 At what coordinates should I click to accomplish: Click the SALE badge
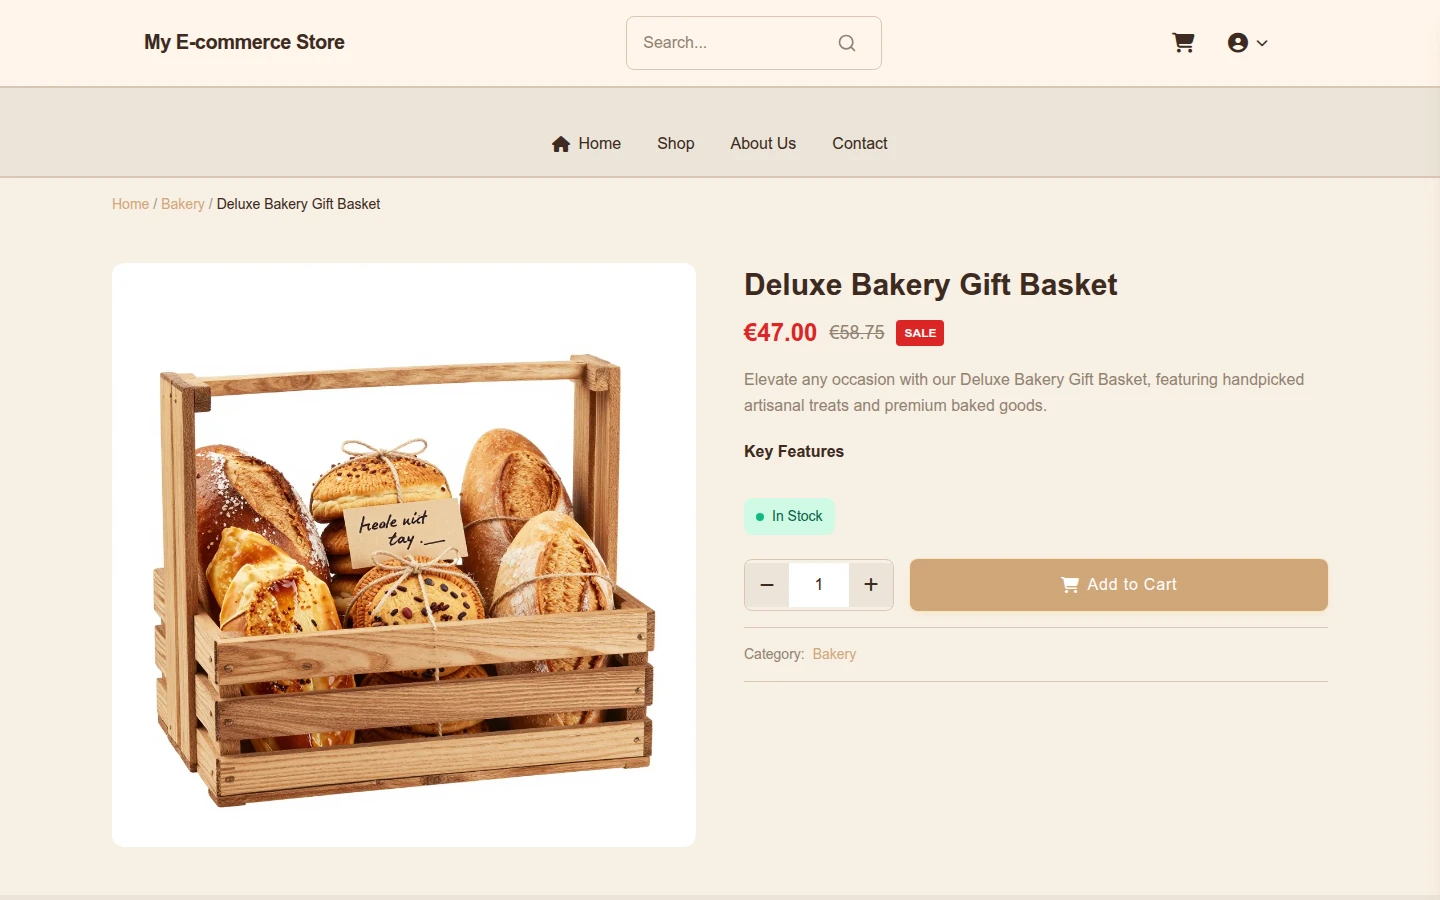920,333
